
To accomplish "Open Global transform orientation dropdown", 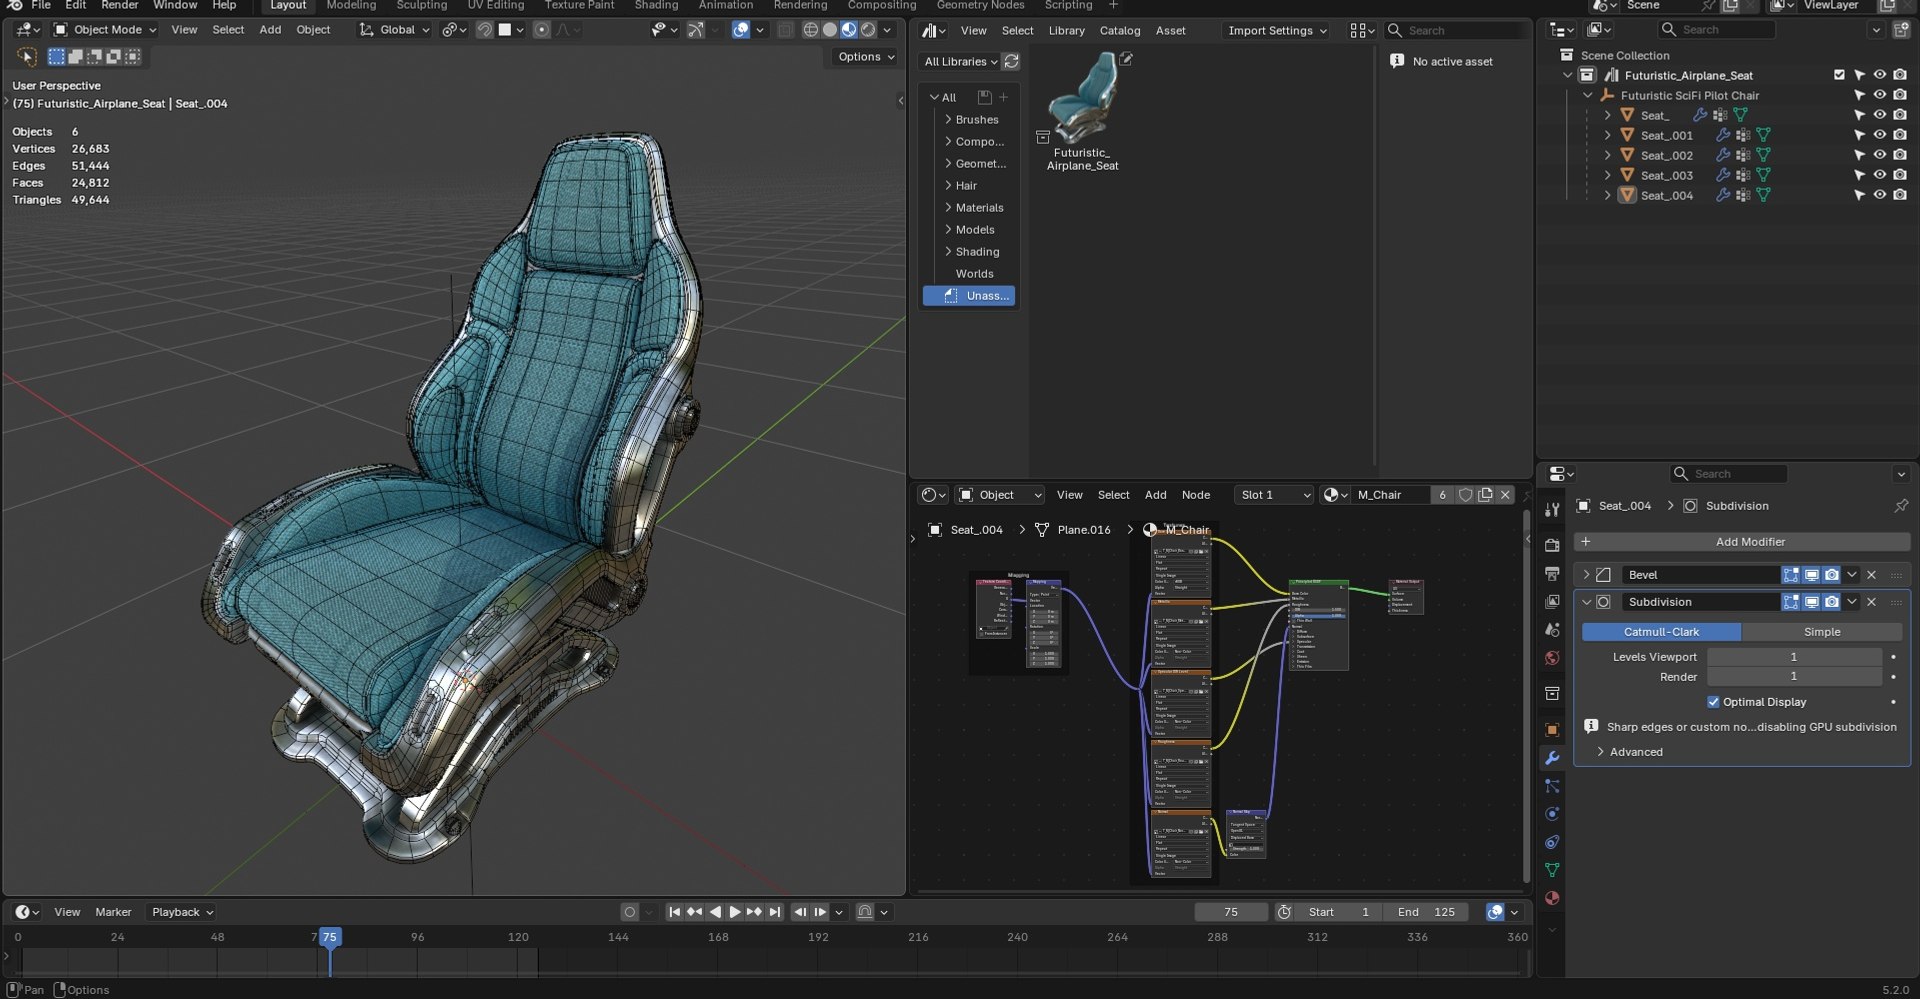I will 394,30.
